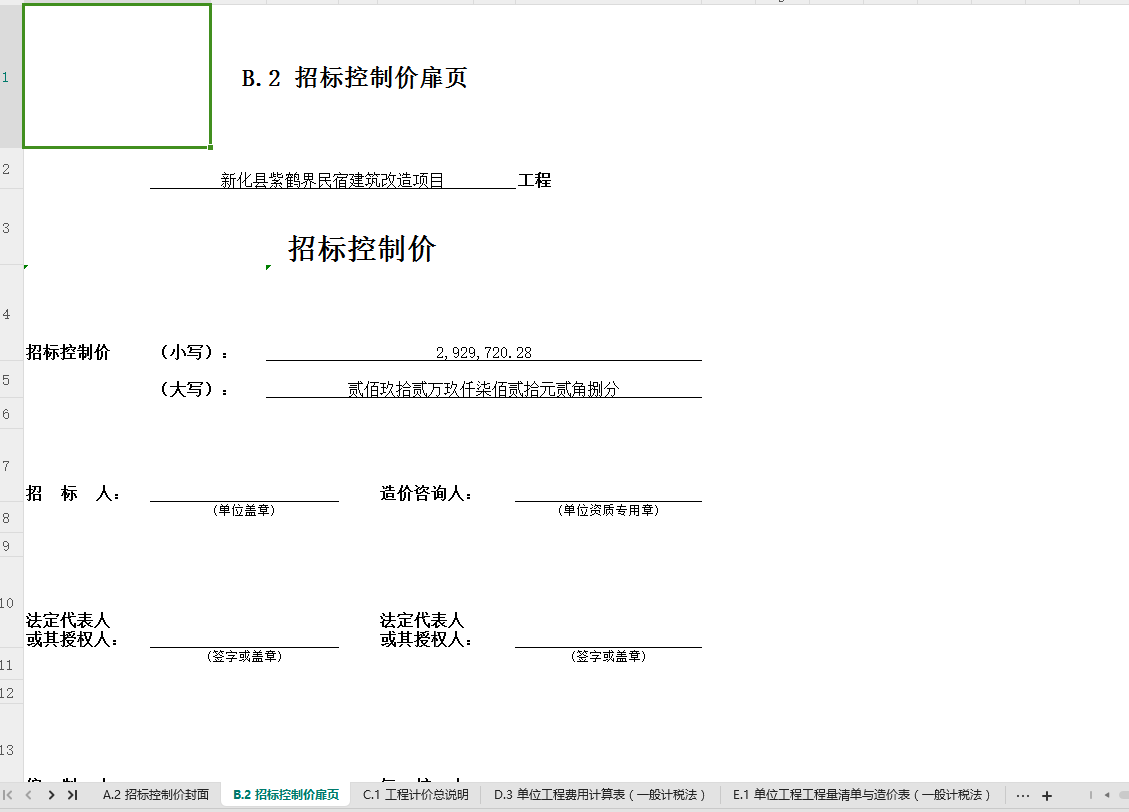Click the large centered 招标控制价 heading
The height and width of the screenshot is (812, 1129).
362,248
